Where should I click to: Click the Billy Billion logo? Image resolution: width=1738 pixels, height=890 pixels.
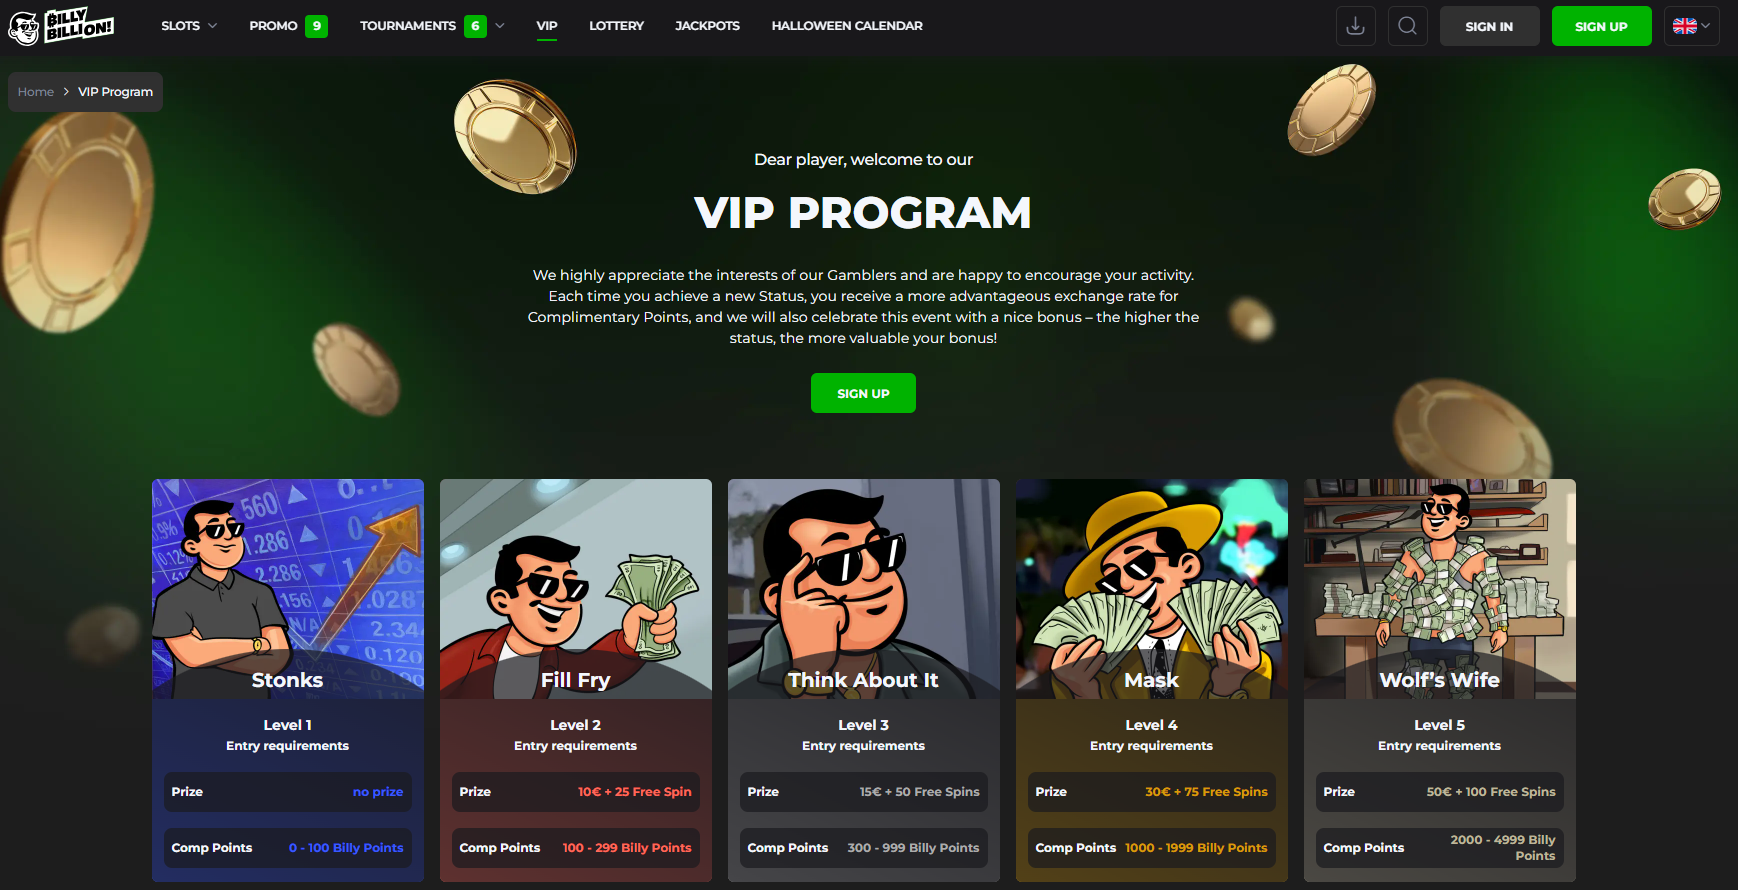click(x=61, y=26)
